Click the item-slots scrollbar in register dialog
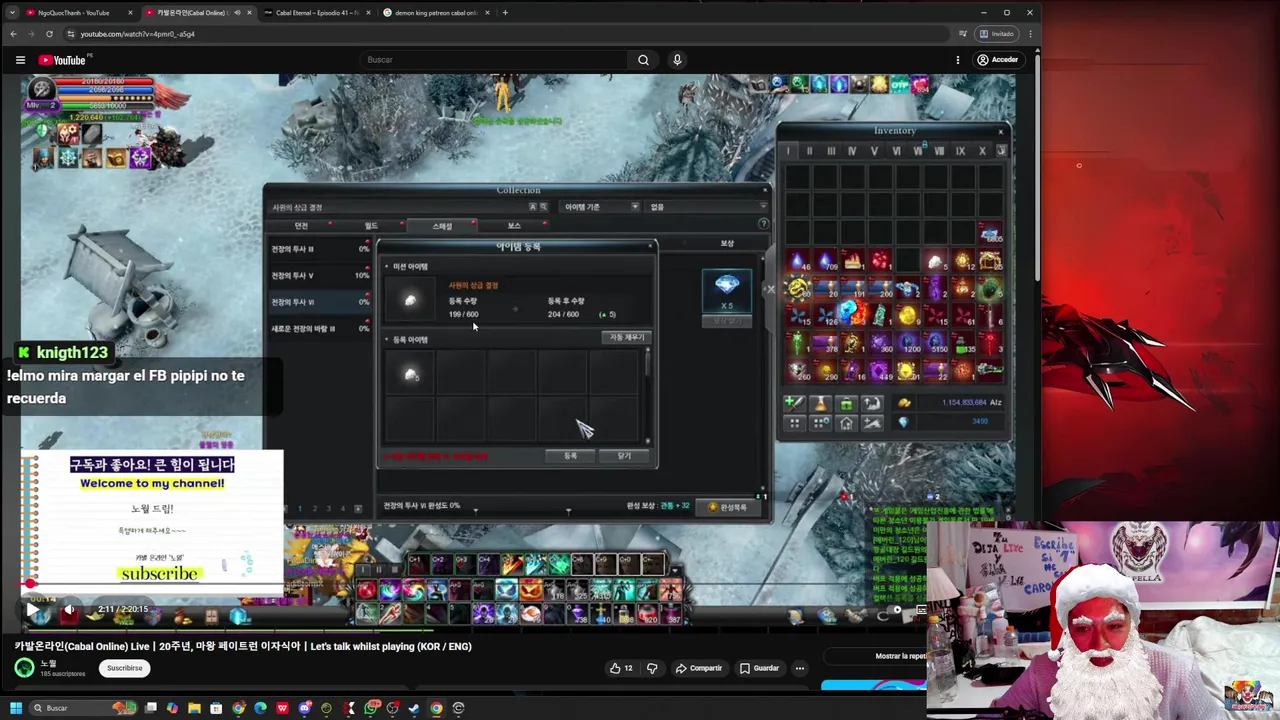This screenshot has width=1280, height=720. pyautogui.click(x=649, y=395)
